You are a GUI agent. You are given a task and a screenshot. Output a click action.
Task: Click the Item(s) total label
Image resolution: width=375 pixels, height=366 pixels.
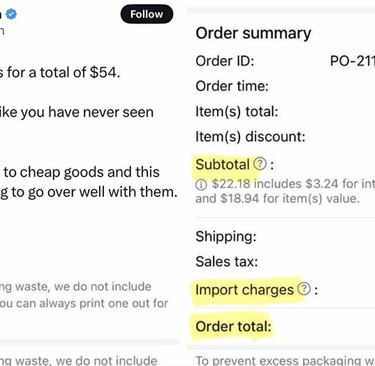pyautogui.click(x=237, y=112)
